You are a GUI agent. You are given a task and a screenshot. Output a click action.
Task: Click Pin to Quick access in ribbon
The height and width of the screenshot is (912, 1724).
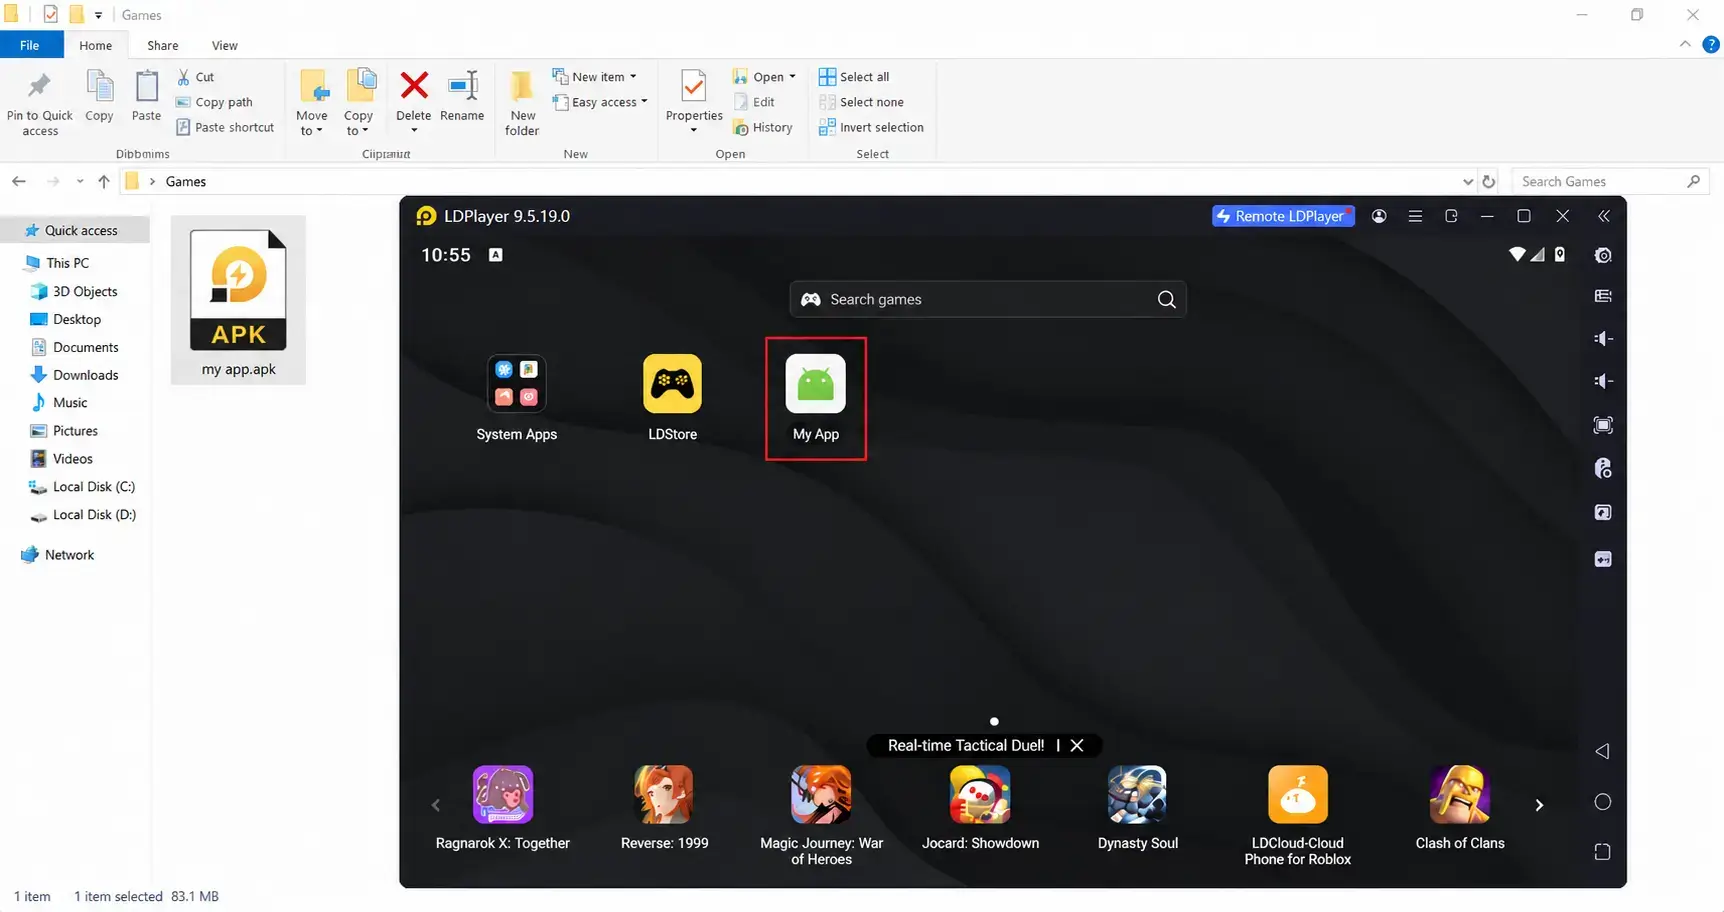click(40, 103)
